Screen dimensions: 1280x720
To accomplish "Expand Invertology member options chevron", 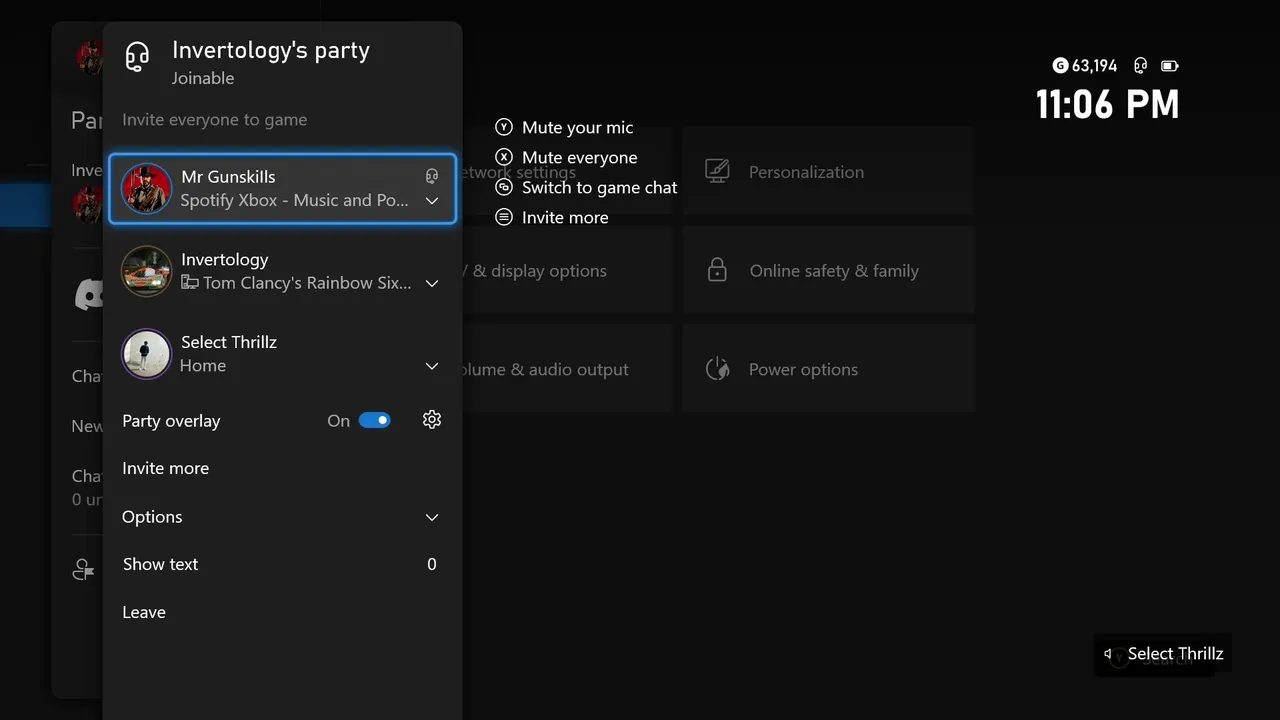I will (x=432, y=284).
